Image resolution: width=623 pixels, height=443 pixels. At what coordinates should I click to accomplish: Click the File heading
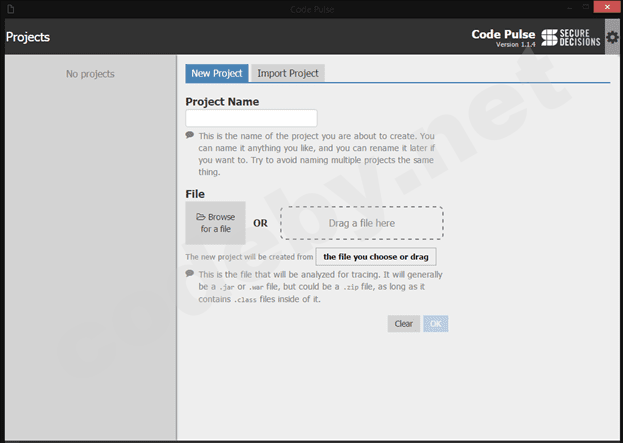(x=195, y=194)
